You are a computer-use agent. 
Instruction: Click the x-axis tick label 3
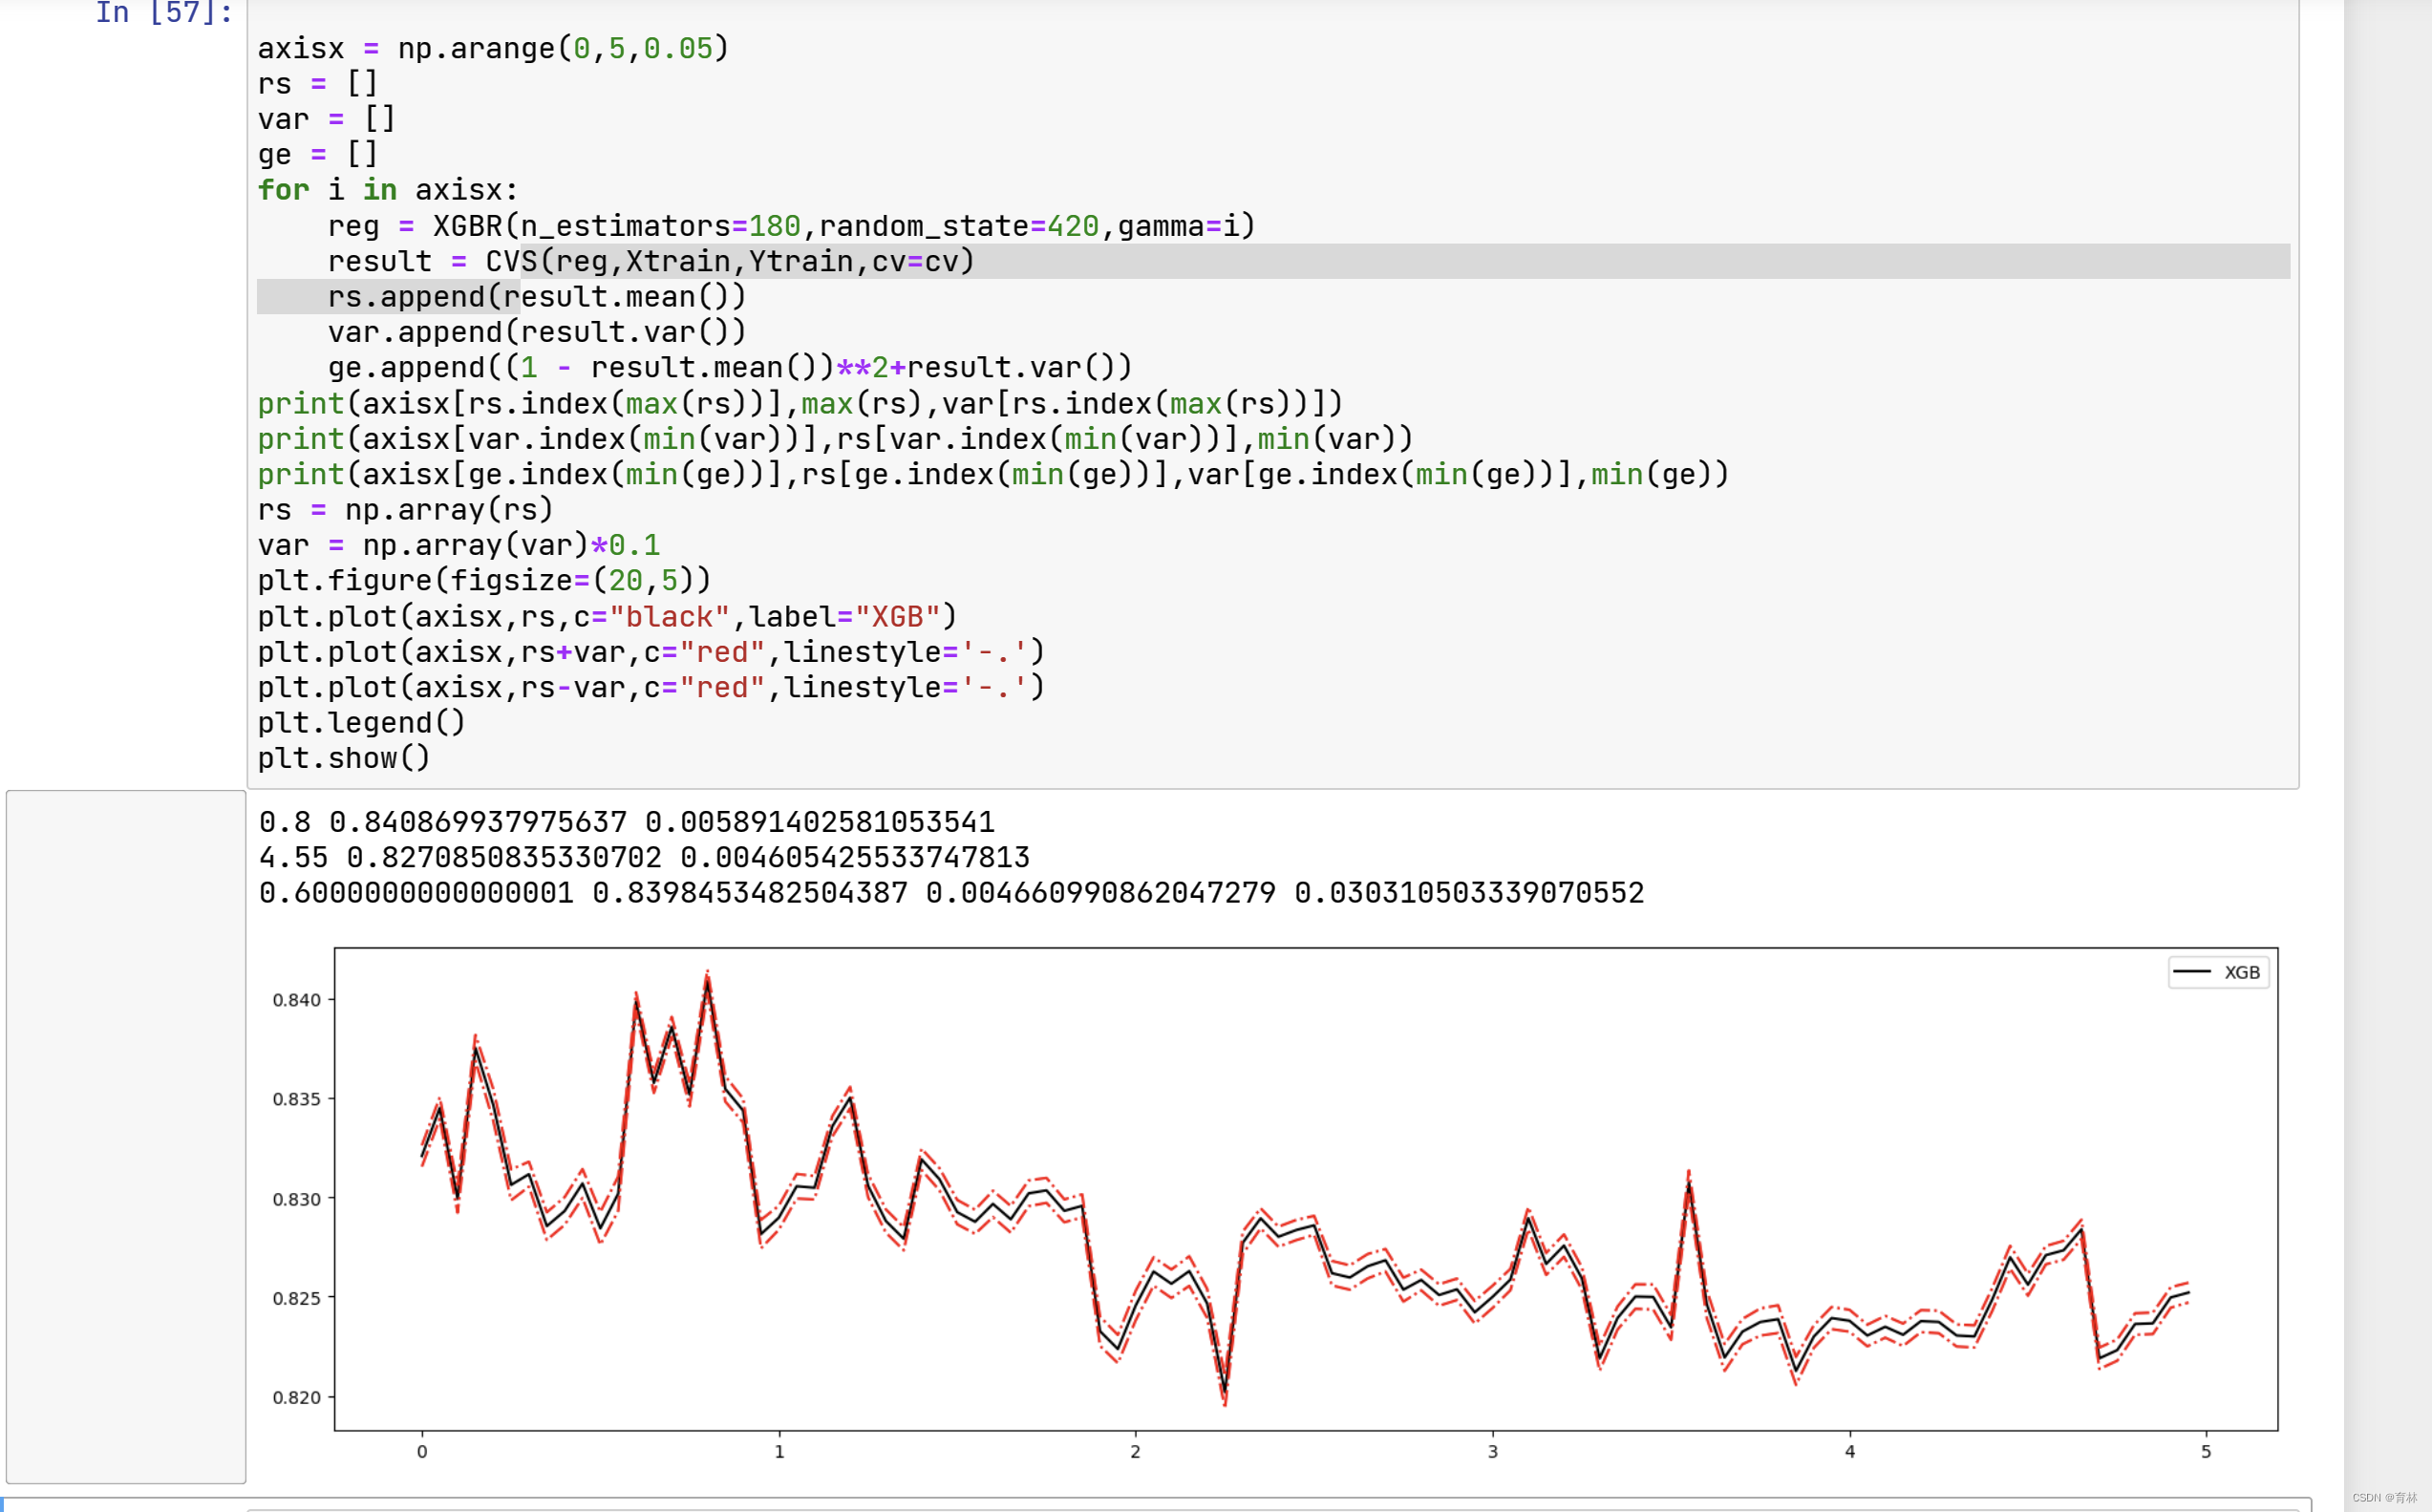tap(1493, 1452)
